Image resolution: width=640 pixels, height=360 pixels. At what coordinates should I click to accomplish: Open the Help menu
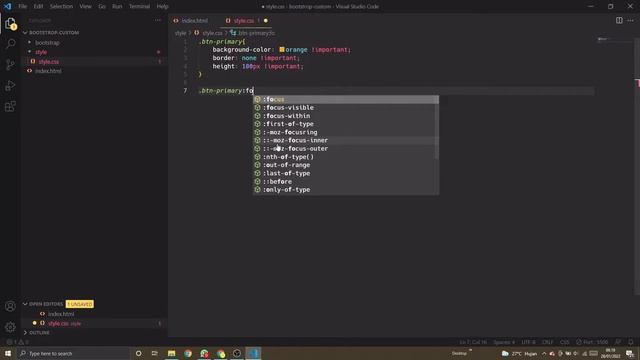(162, 7)
